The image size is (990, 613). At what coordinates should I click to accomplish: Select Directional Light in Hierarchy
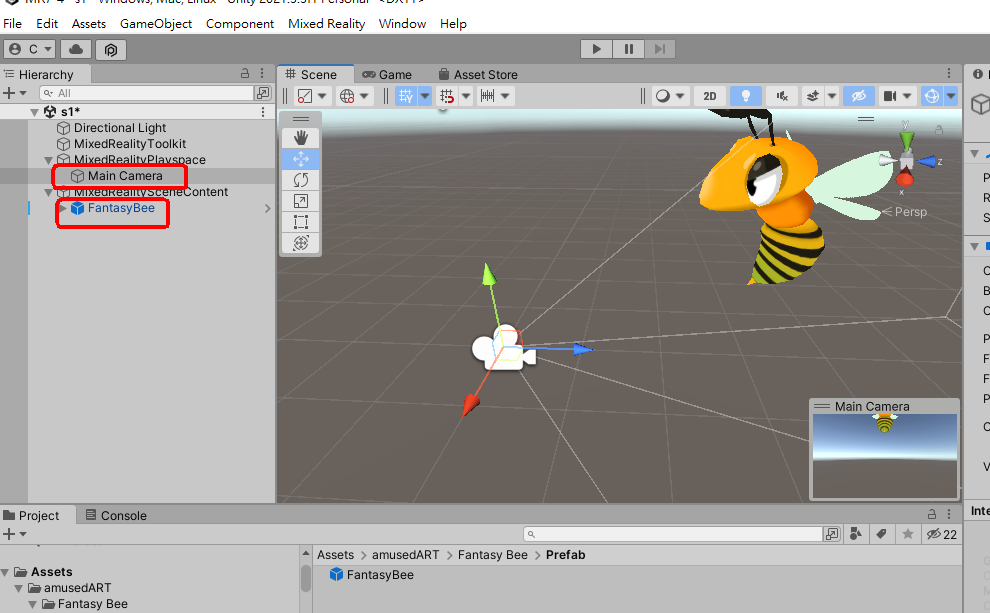pyautogui.click(x=120, y=128)
